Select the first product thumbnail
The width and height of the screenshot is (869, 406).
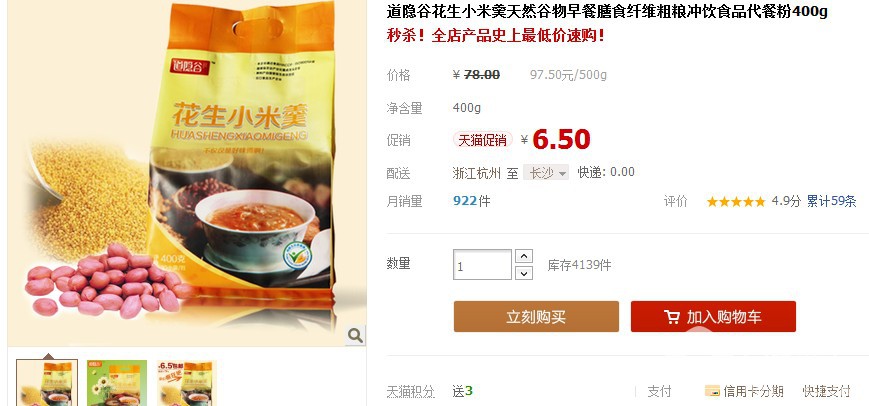47,383
